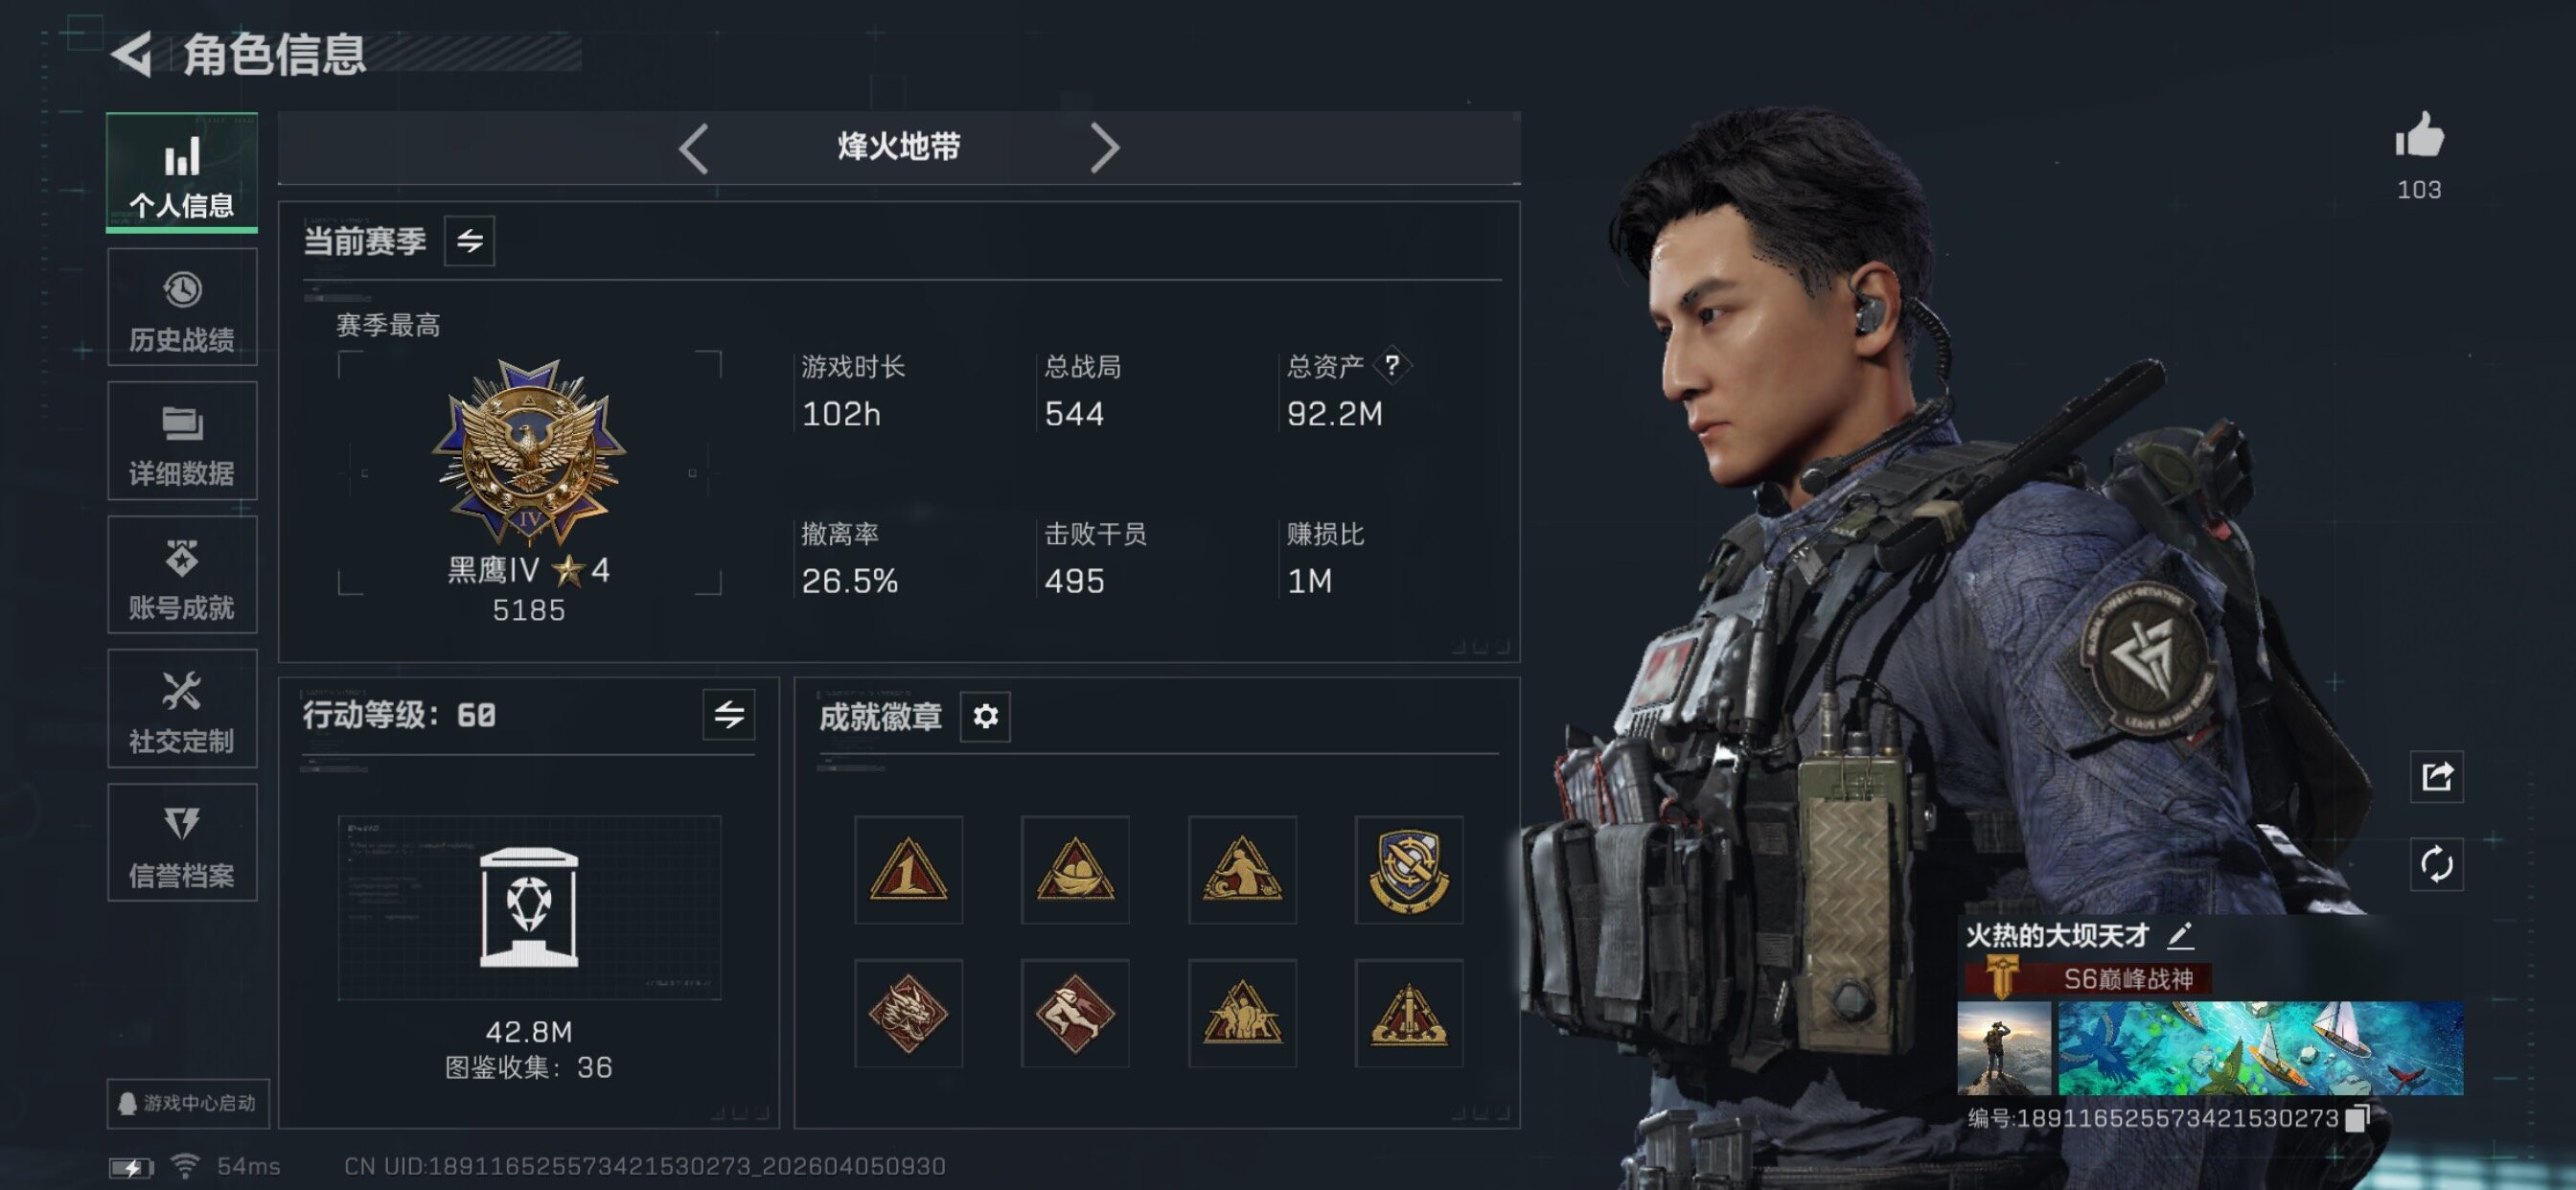Screen dimensions: 2576x1190
Task: Copy the player ID number with the copy icon
Action: pyautogui.click(x=2356, y=1117)
